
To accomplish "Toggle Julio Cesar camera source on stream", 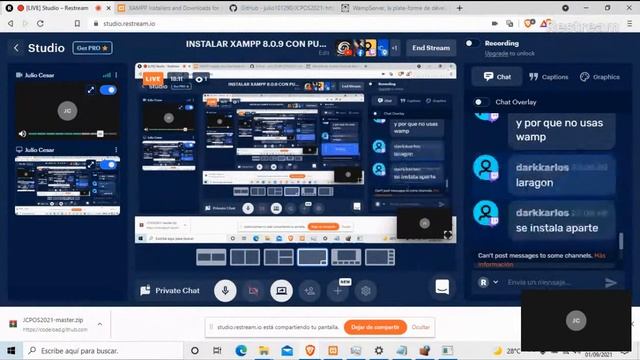I will (108, 90).
